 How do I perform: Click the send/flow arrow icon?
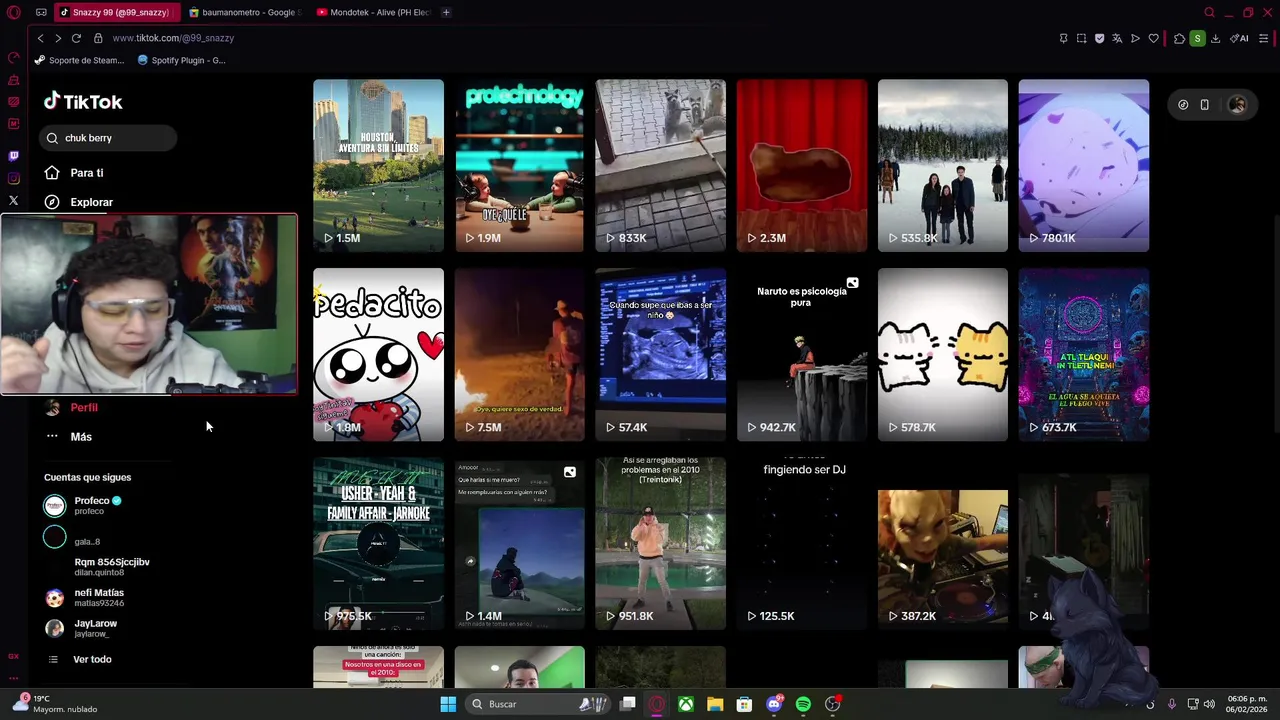tap(1135, 38)
